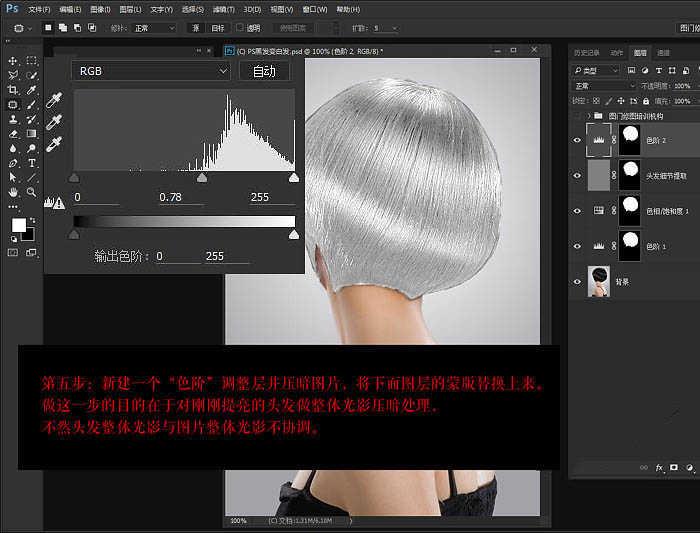The height and width of the screenshot is (533, 700).
Task: Hide the 背景 layer
Action: [577, 282]
